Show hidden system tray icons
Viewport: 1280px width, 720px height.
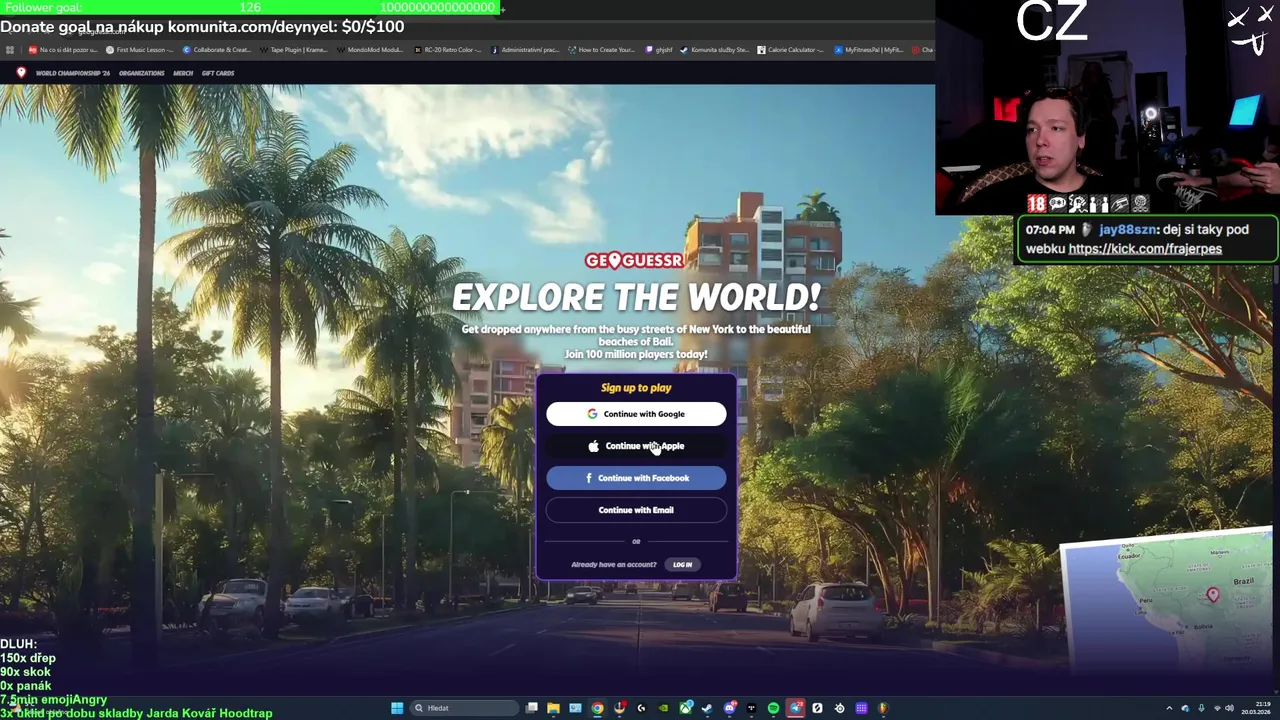(1169, 708)
